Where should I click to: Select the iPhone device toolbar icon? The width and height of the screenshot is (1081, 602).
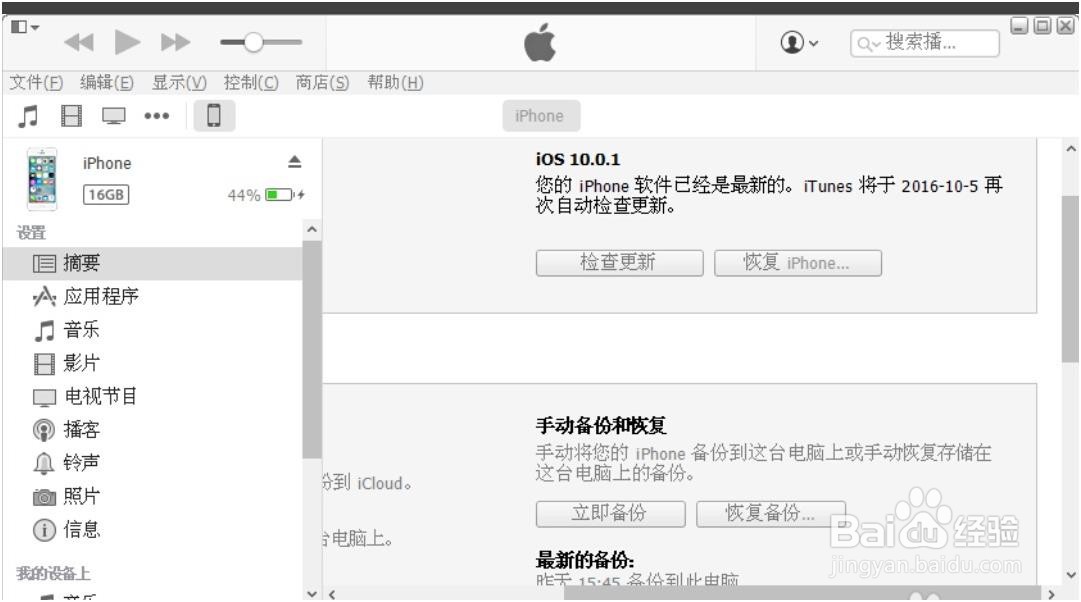point(214,116)
